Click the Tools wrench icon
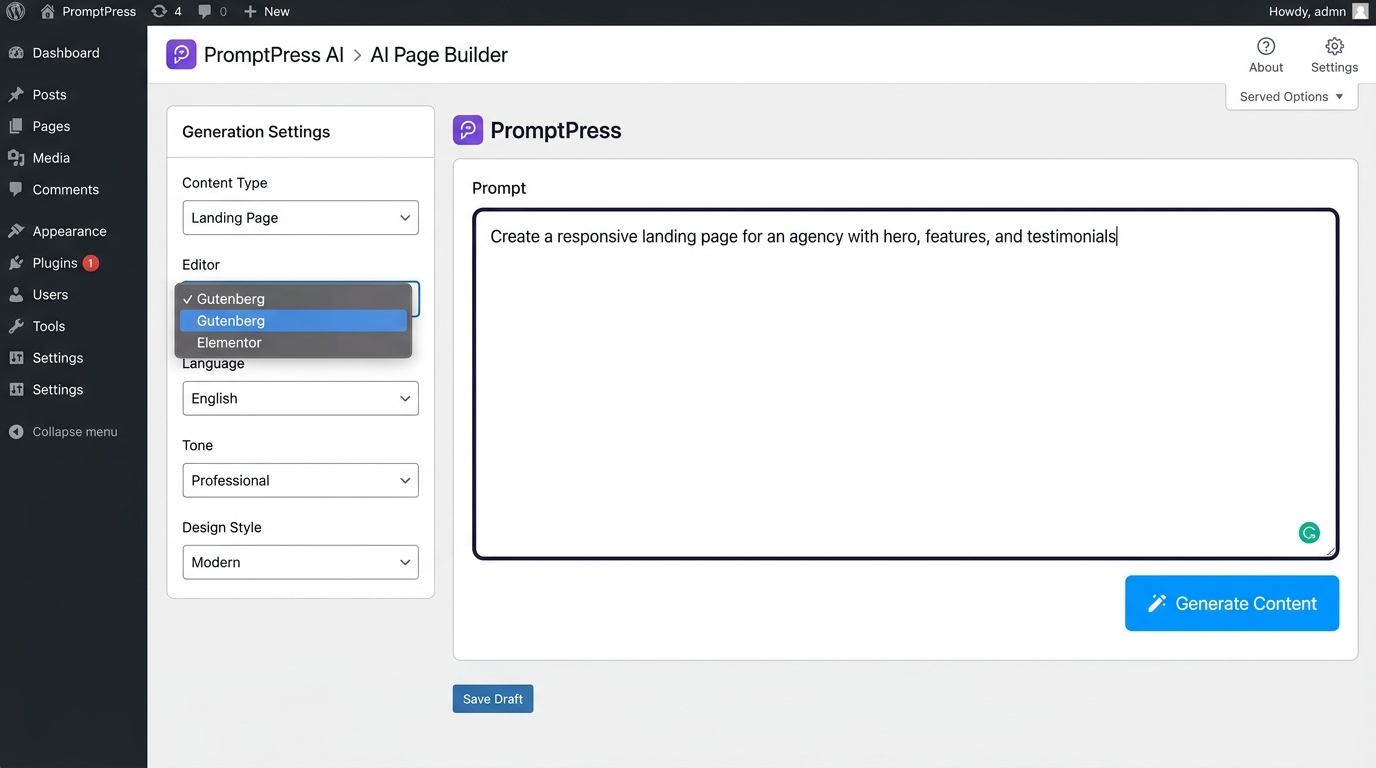Screen dimensions: 1376x768 [16, 326]
